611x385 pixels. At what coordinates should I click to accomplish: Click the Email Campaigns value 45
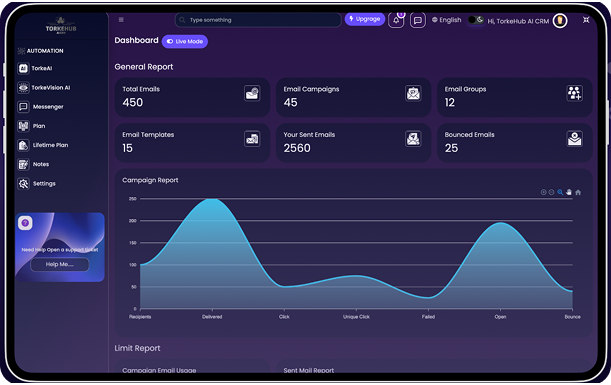click(x=290, y=102)
